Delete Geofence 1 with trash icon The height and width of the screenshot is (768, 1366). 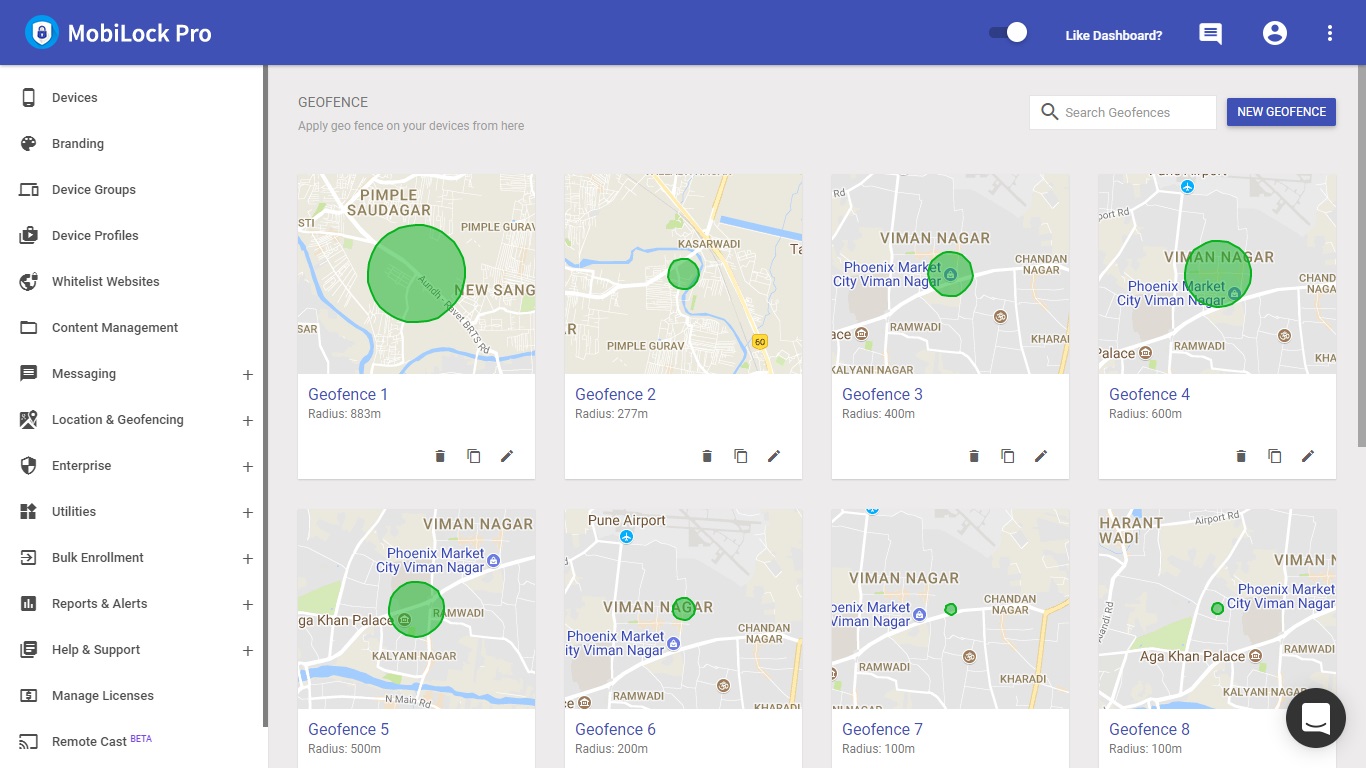coord(440,456)
